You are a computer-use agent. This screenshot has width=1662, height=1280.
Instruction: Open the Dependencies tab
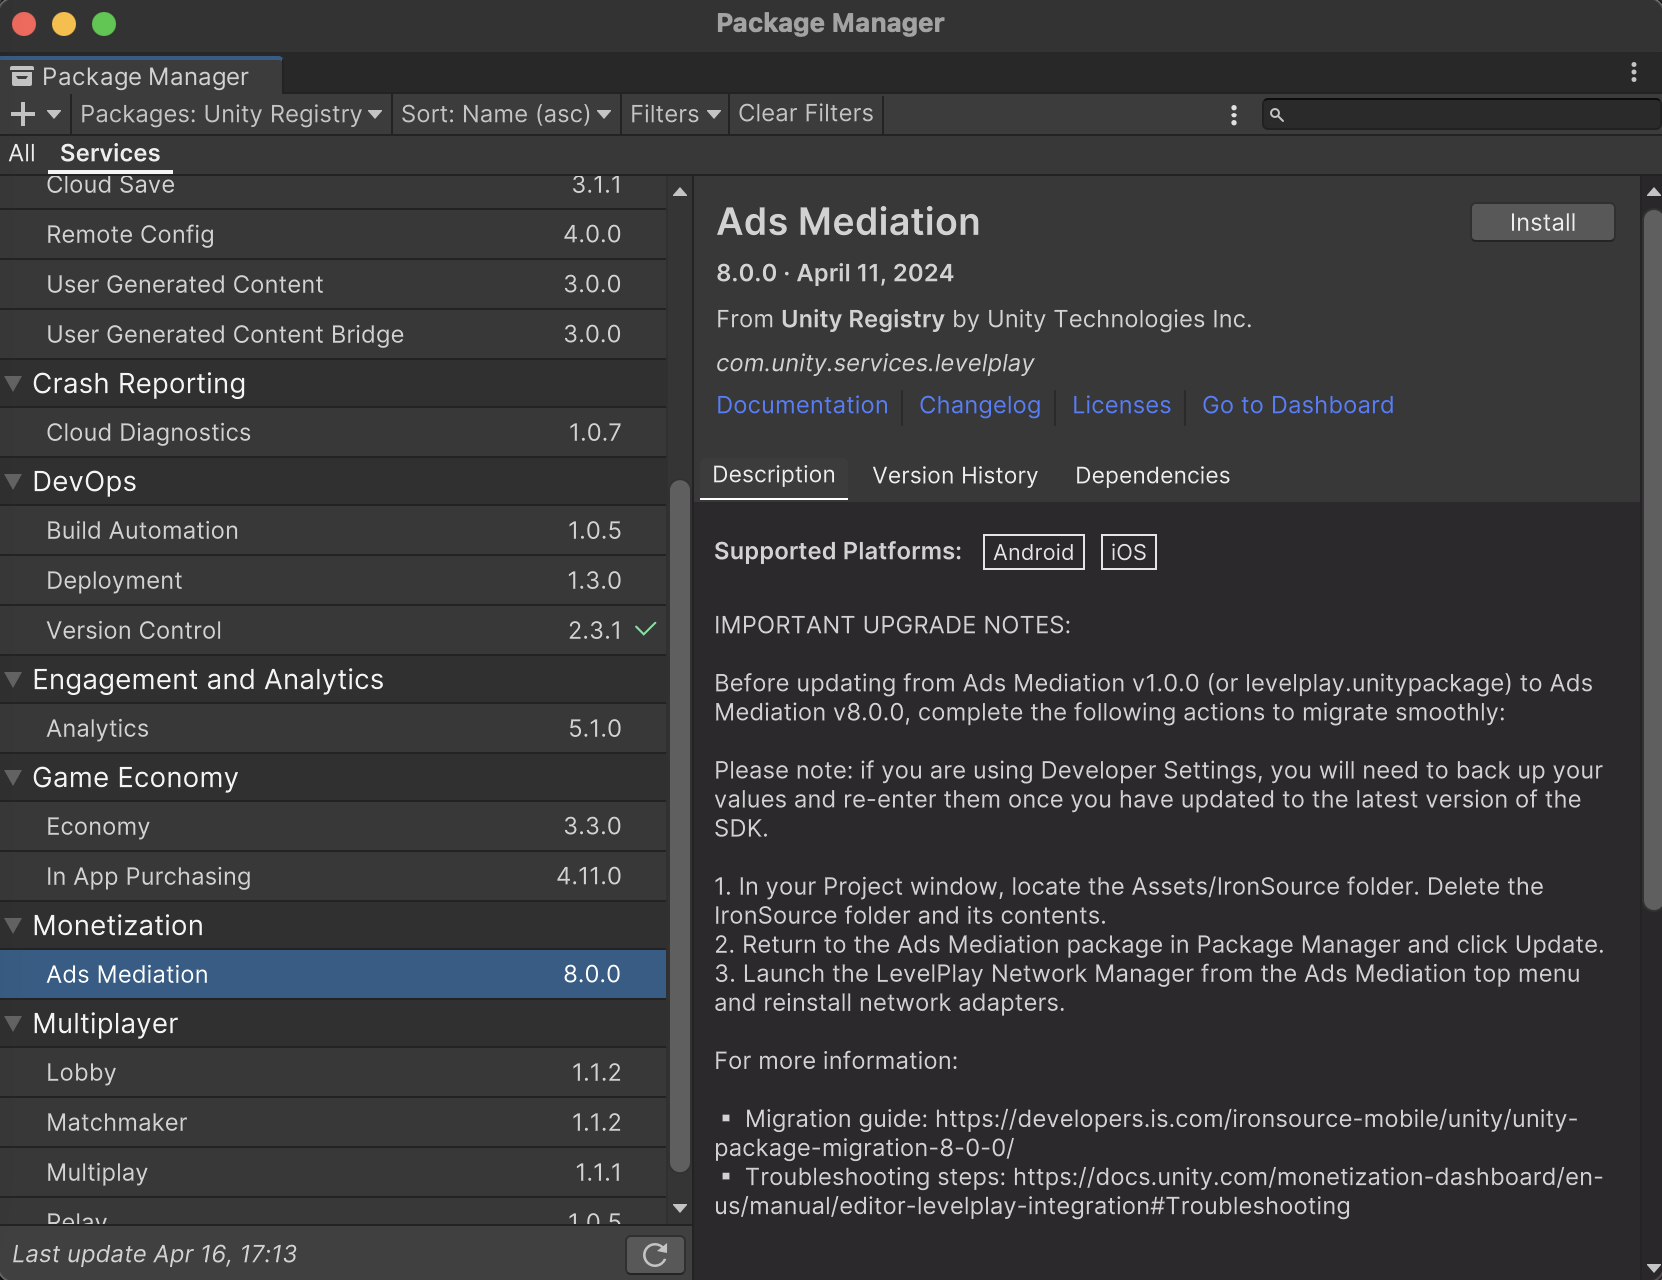coord(1152,476)
